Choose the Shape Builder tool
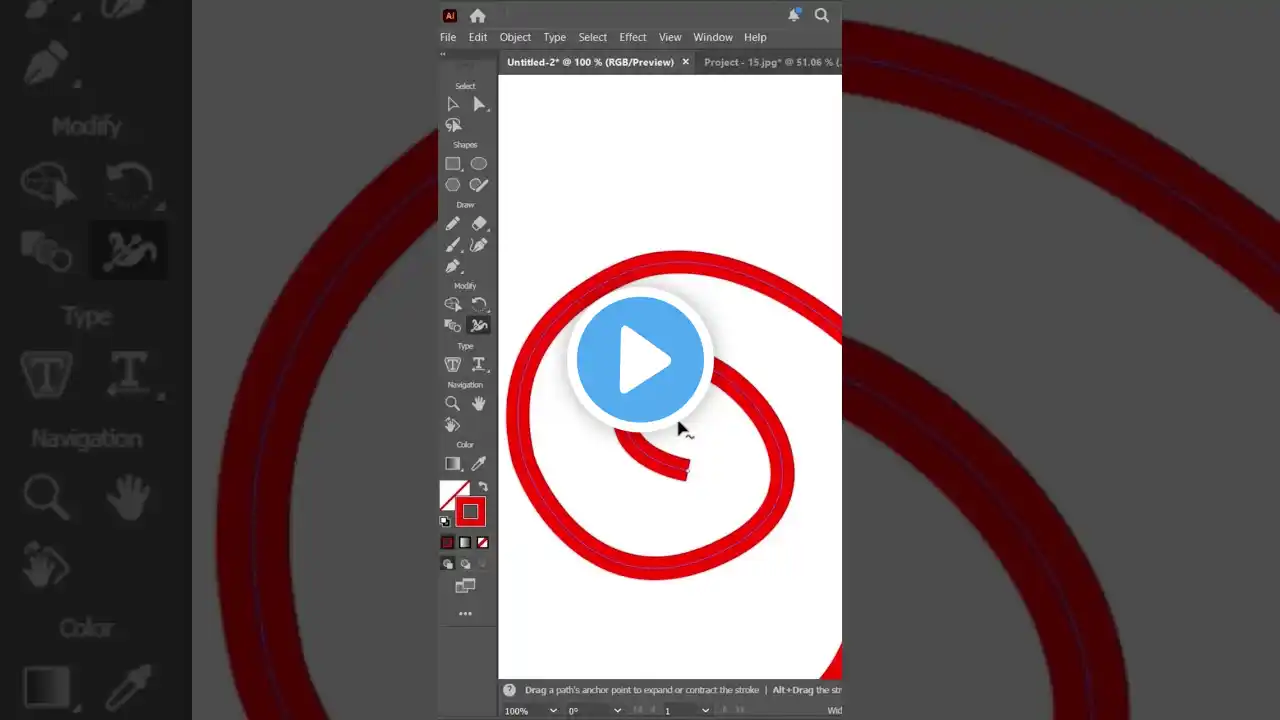The height and width of the screenshot is (720, 1280). pyautogui.click(x=453, y=304)
